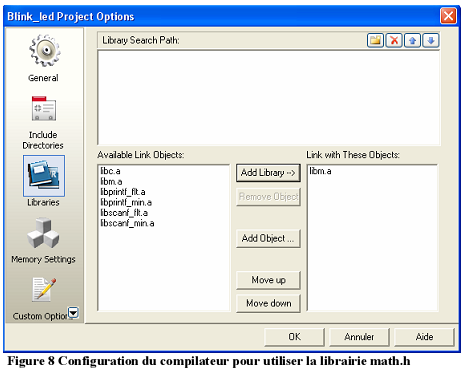Select libm.a in Link with These Objects
Viewport: 466px width, 370px height.
tap(320, 171)
